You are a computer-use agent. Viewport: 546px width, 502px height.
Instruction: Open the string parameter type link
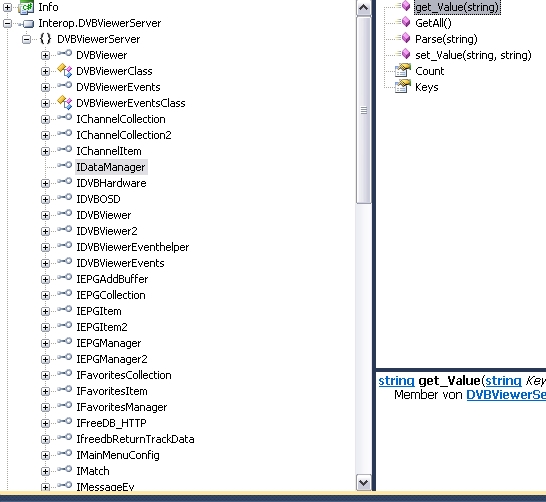coord(503,381)
